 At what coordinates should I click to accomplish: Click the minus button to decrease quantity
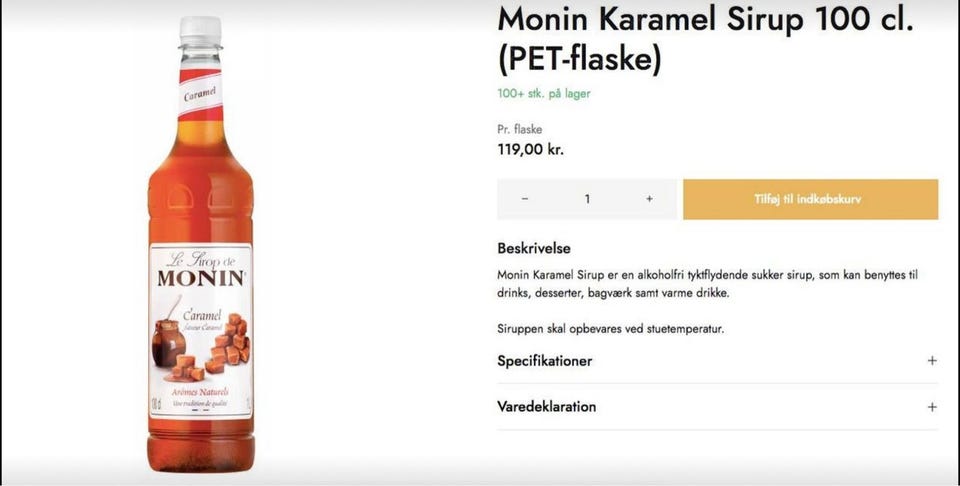[x=525, y=199]
